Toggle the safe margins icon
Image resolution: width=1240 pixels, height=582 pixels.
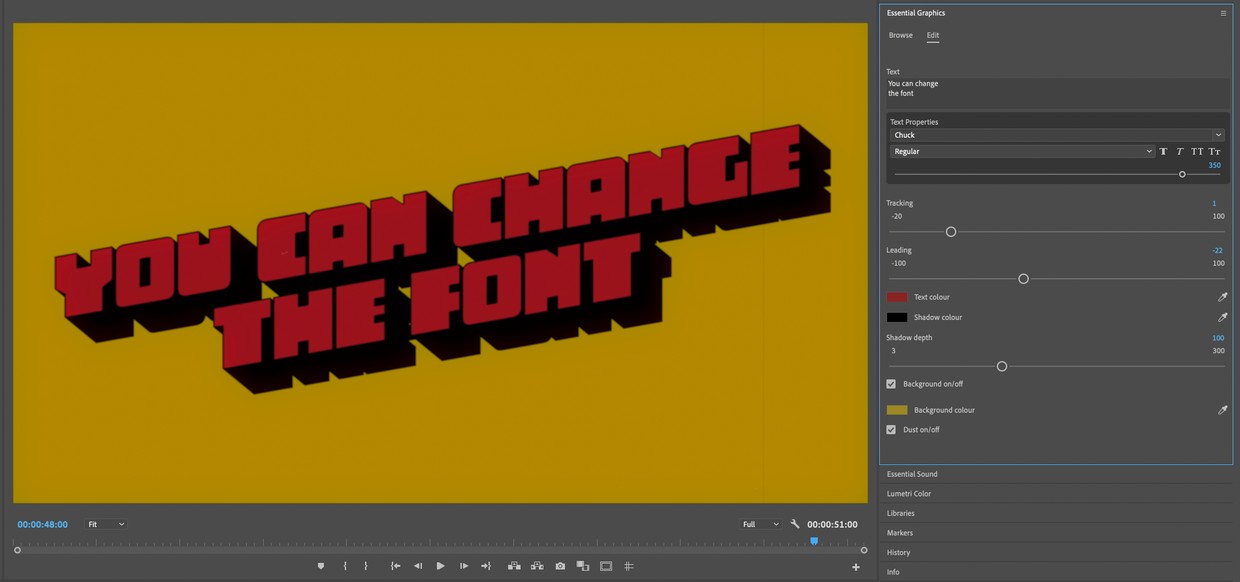point(606,566)
